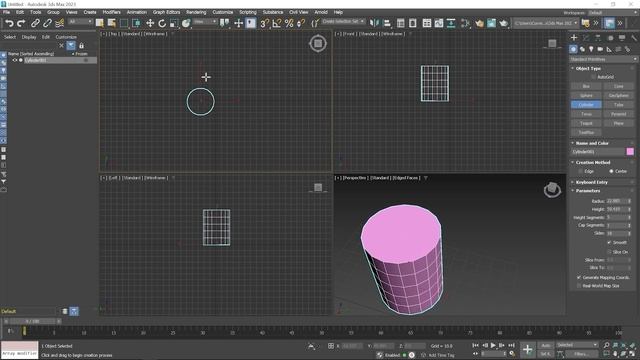The image size is (640, 360).
Task: Hide Cylinder001 using its eye icon
Action: tap(15, 60)
